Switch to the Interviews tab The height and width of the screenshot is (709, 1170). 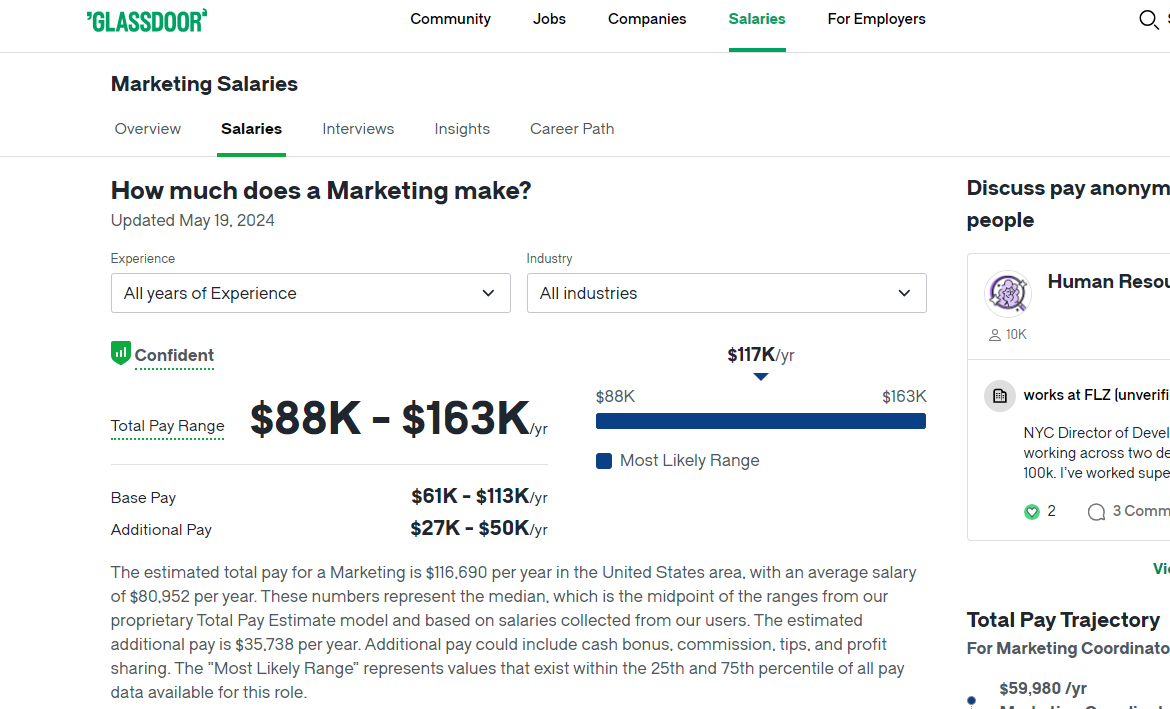point(358,128)
